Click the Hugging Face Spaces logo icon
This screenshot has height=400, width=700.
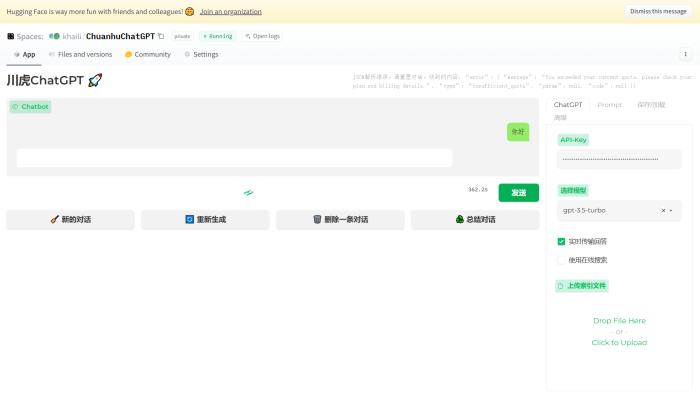[11, 36]
